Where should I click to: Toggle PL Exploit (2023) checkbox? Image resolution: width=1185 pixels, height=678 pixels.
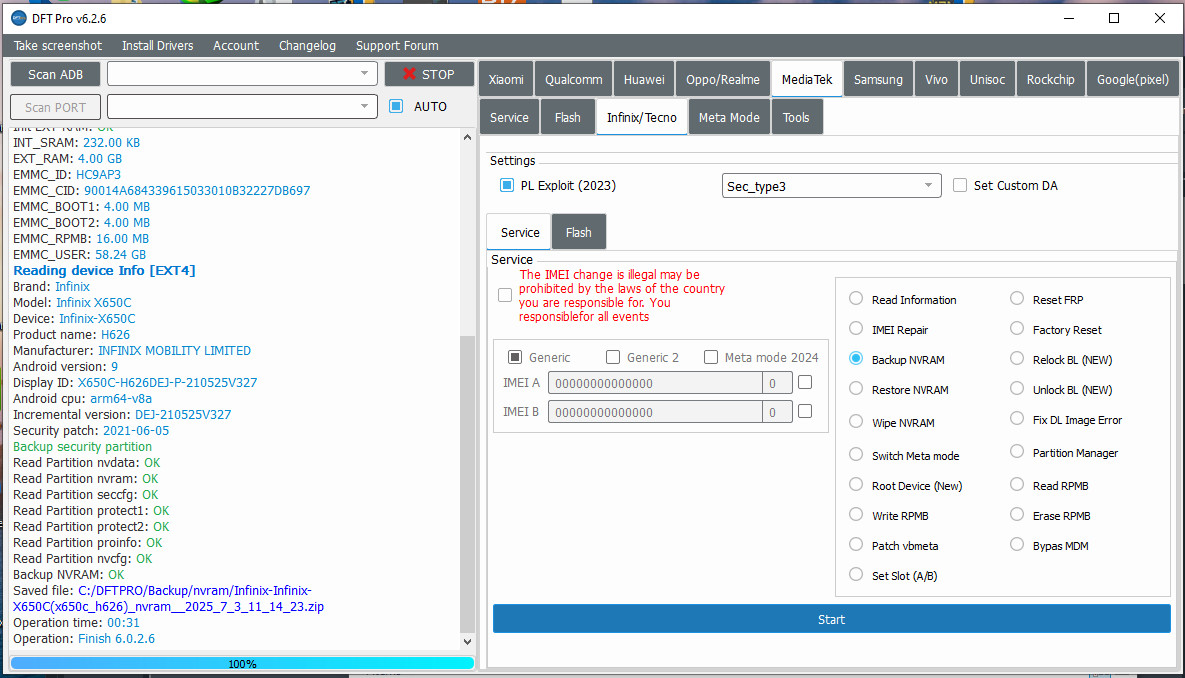[x=507, y=185]
